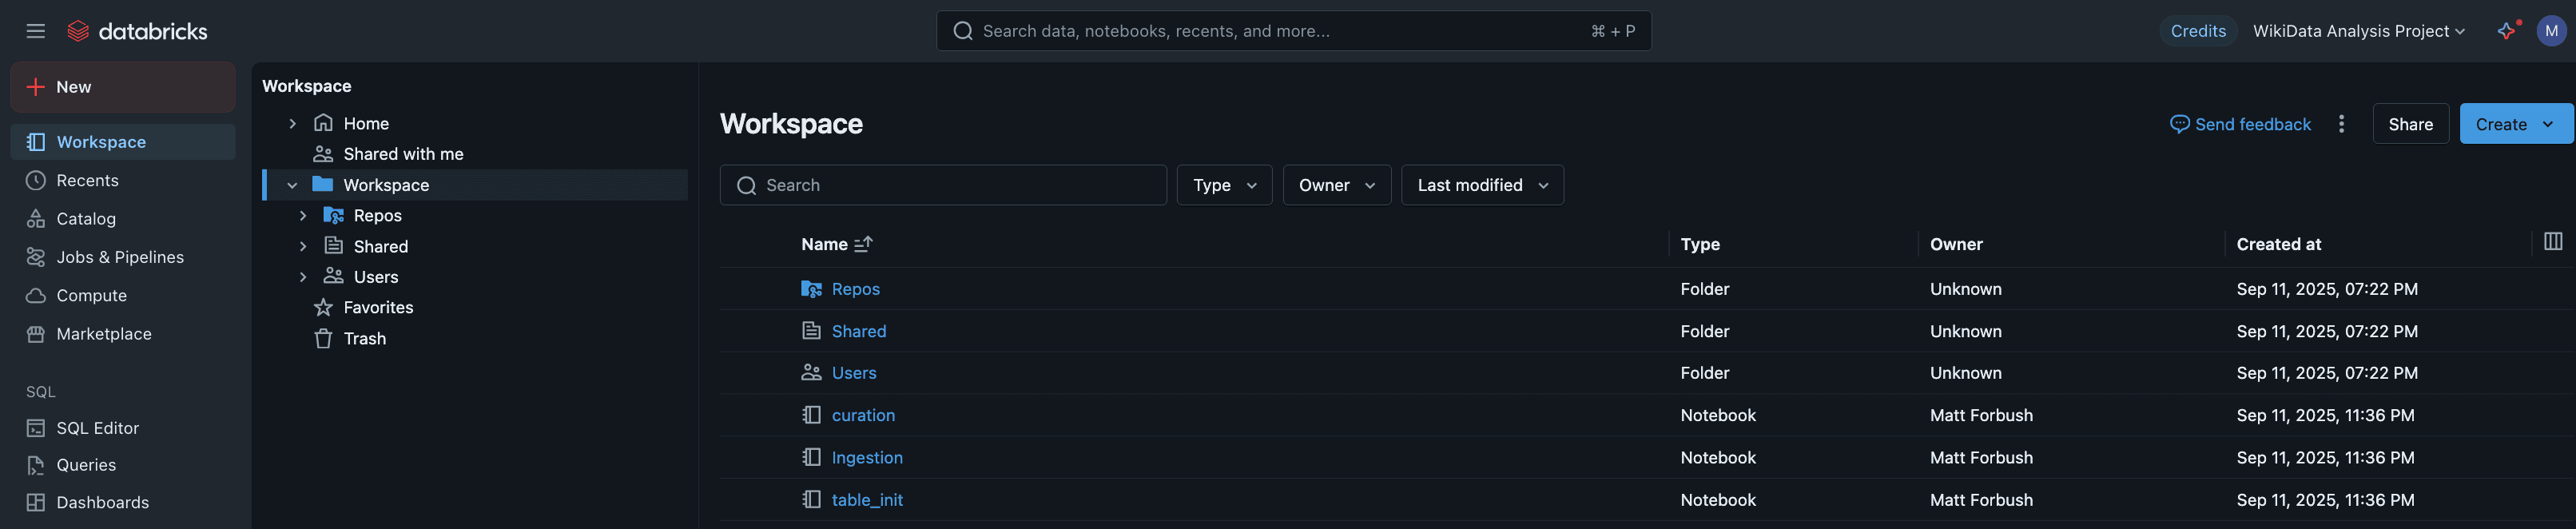Open Queries in the sidebar
2576x529 pixels.
point(123,465)
